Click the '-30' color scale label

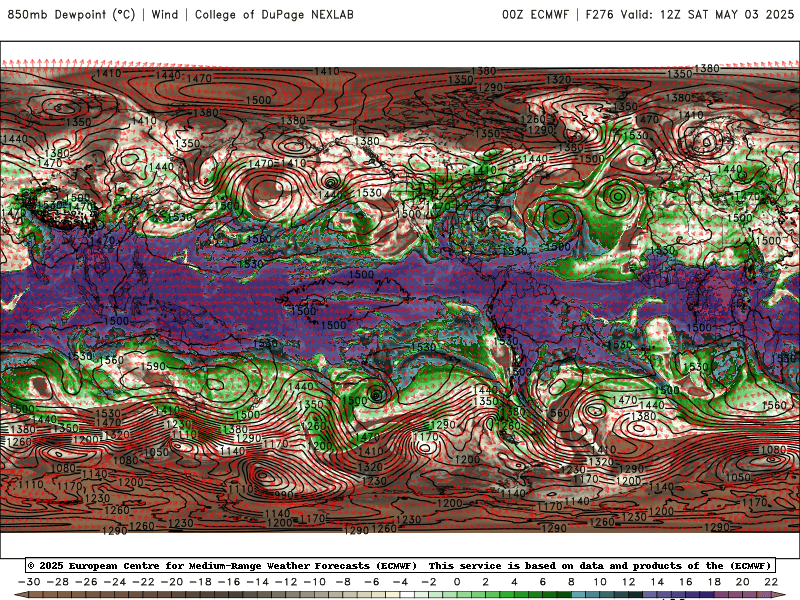[x=29, y=582]
